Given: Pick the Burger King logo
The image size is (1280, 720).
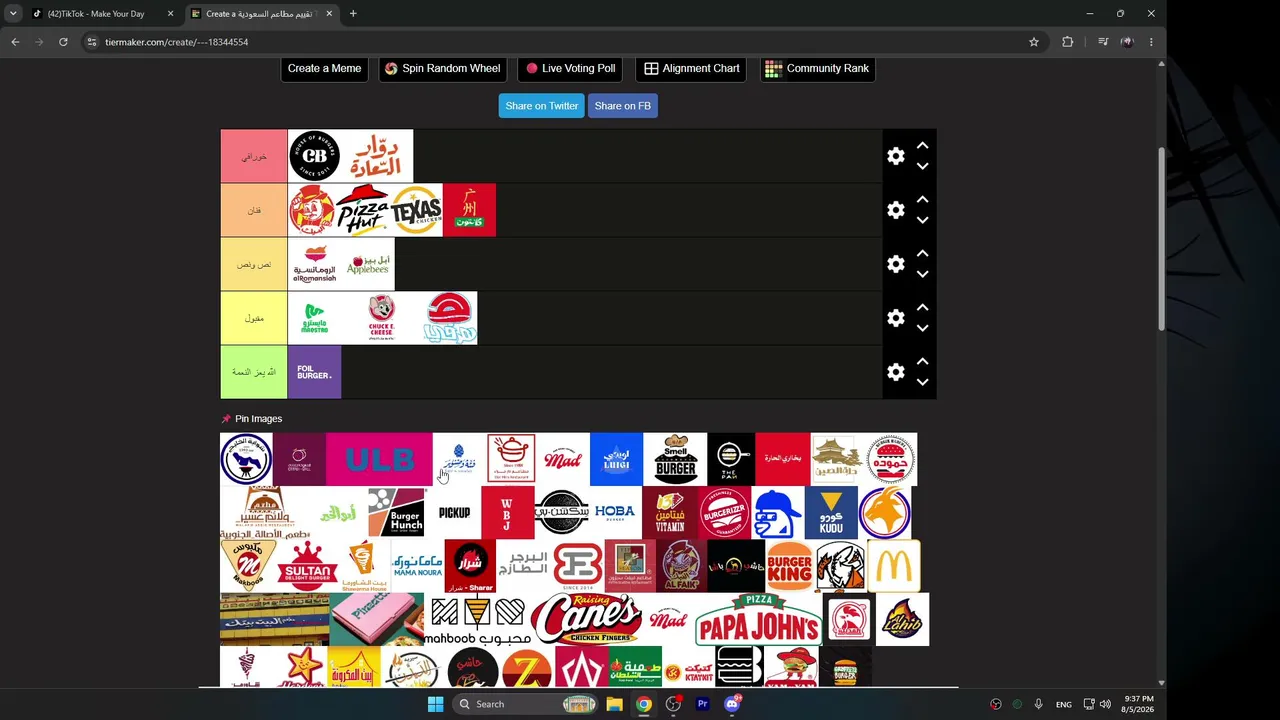Looking at the screenshot, I should [789, 566].
